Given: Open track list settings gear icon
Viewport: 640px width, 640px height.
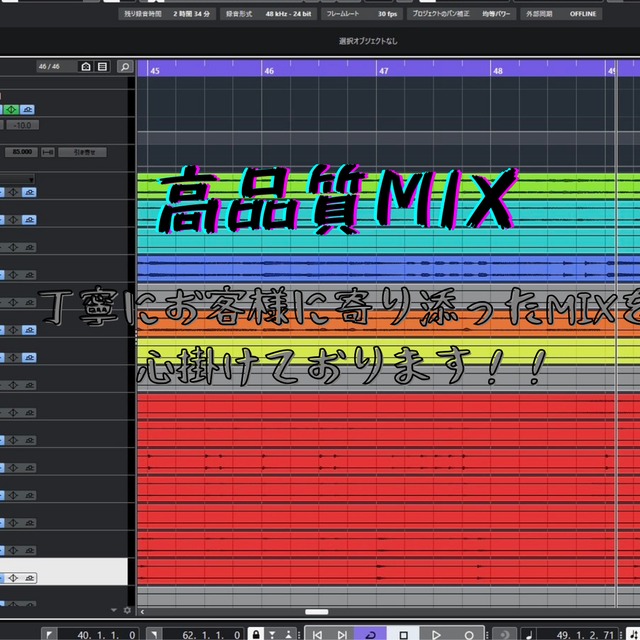Looking at the screenshot, I should pos(126,609).
